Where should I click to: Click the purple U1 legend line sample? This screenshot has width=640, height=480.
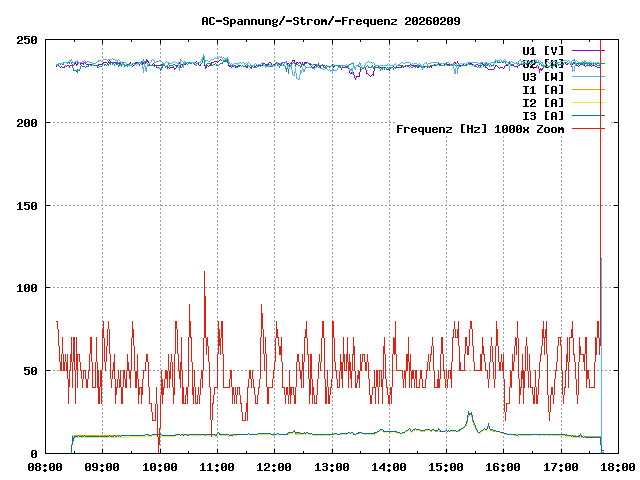point(588,50)
